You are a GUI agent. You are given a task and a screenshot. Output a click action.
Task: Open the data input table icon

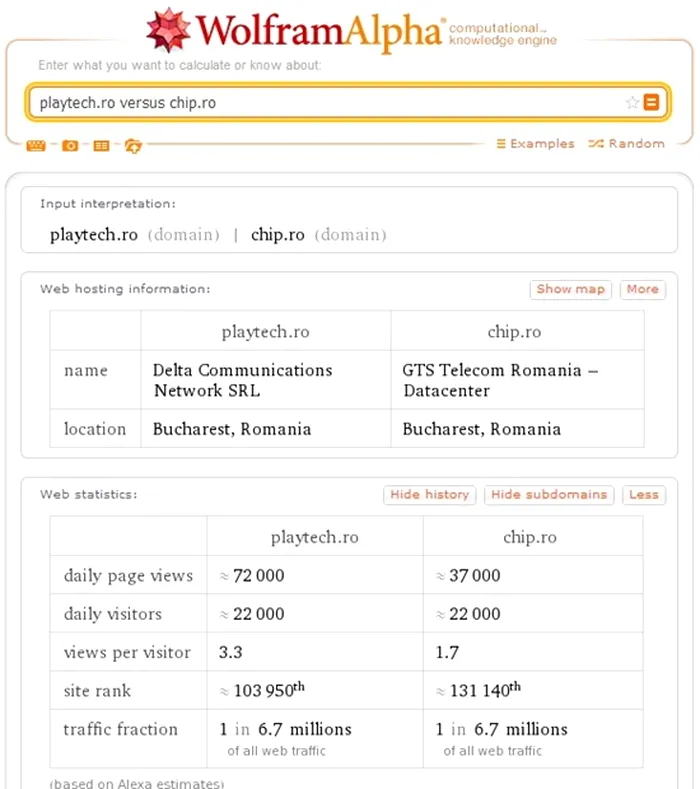(x=101, y=146)
